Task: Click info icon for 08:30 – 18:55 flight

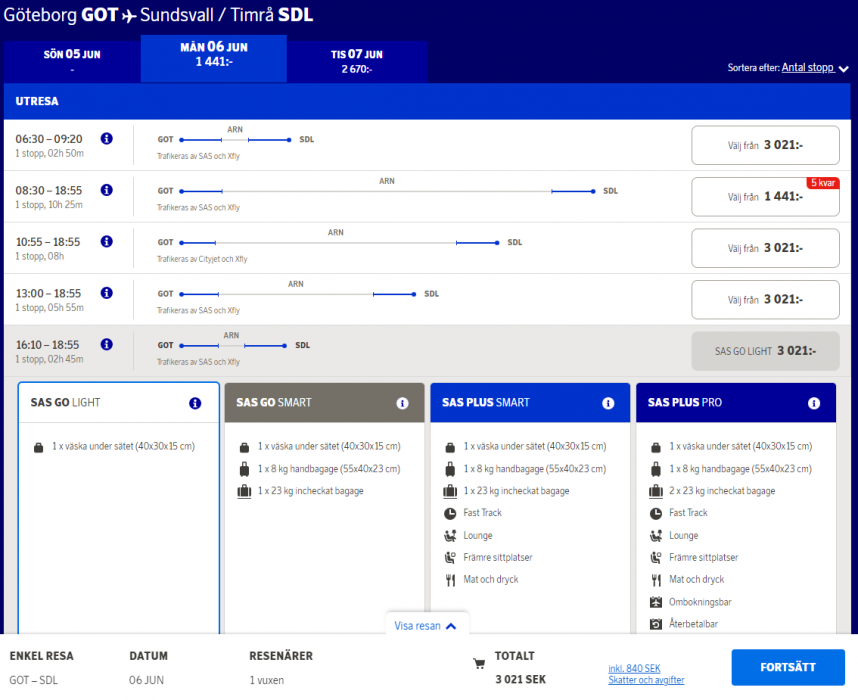Action: [107, 190]
